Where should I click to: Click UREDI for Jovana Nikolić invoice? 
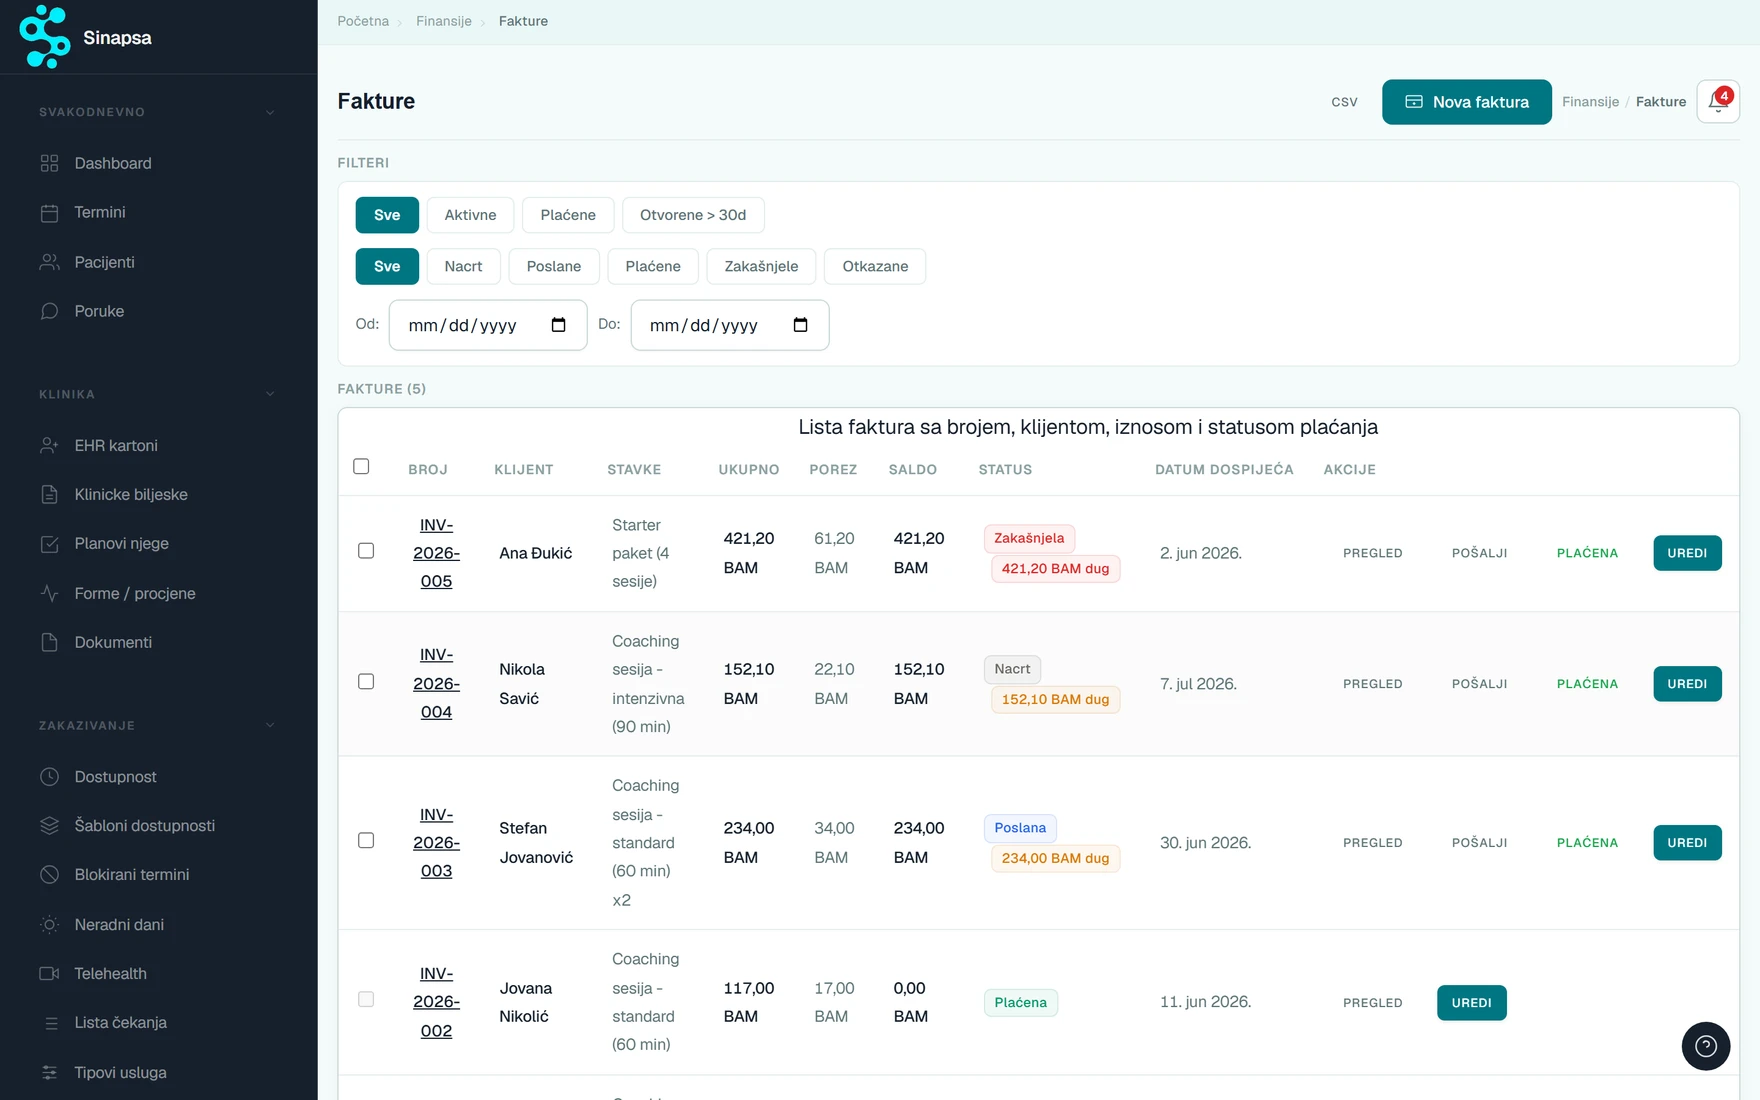point(1471,1003)
